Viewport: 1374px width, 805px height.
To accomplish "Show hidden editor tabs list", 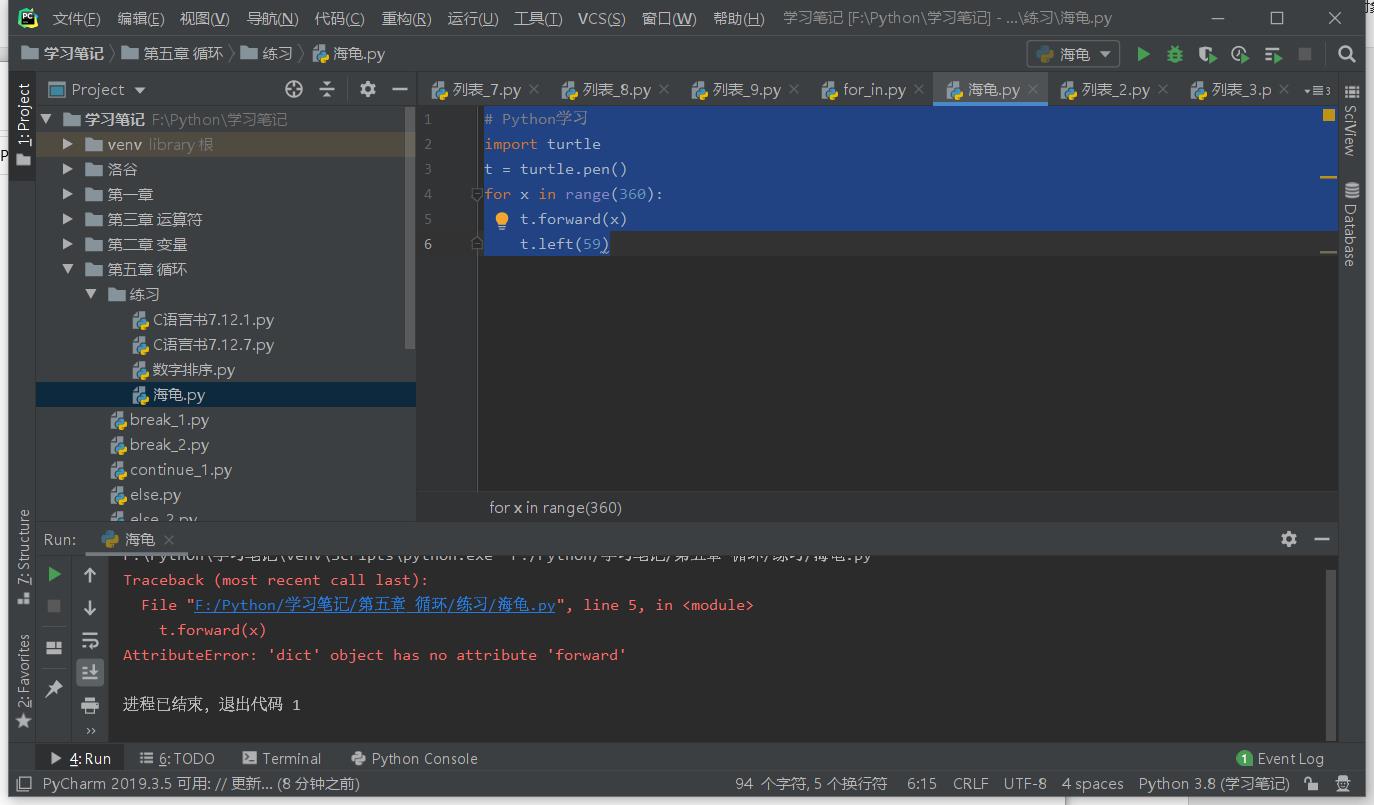I will click(x=1317, y=90).
